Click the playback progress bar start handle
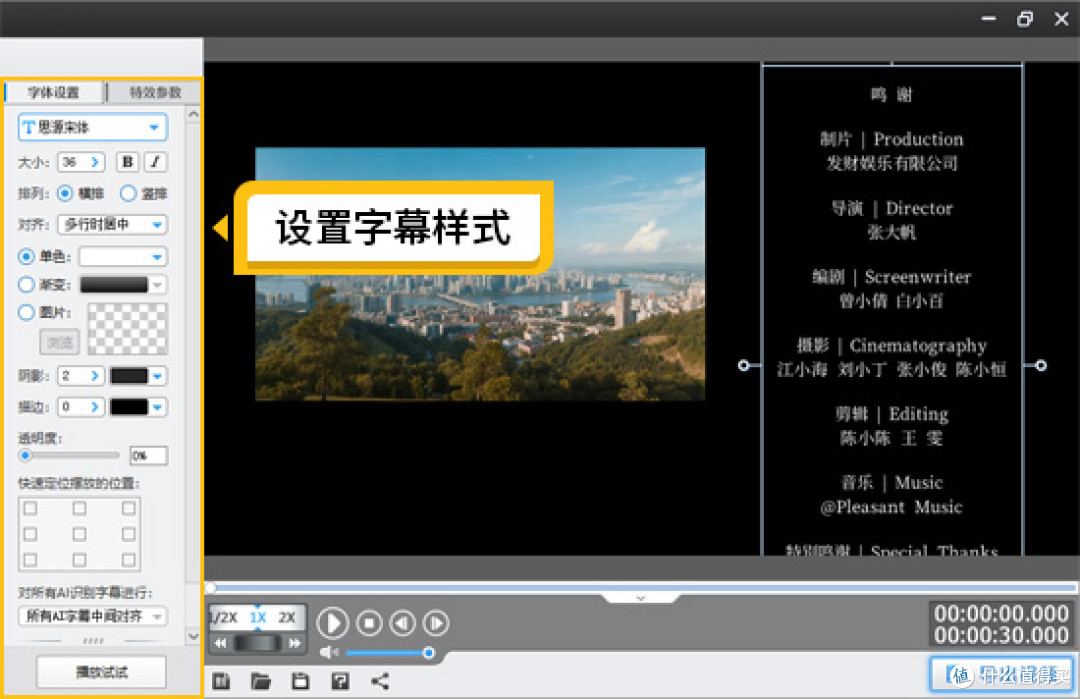 click(x=211, y=587)
